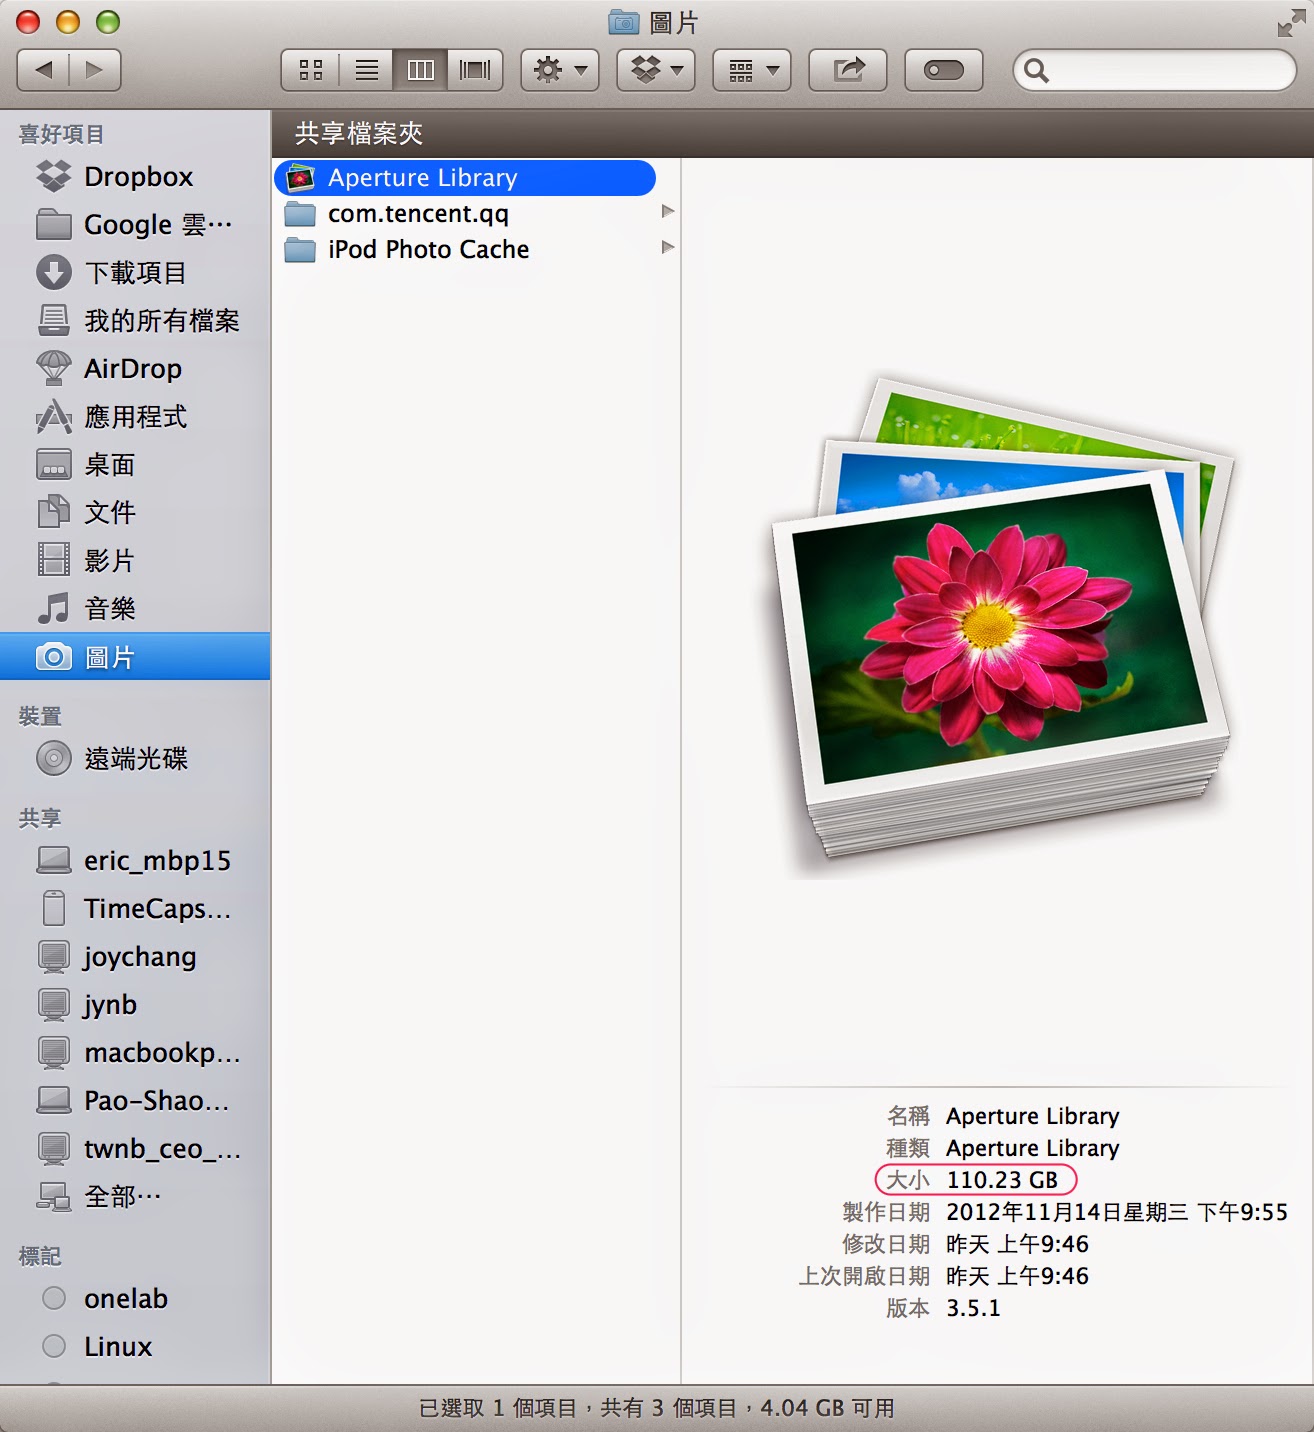The height and width of the screenshot is (1432, 1314).
Task: Switch to Cover Flow view
Action: tap(475, 70)
